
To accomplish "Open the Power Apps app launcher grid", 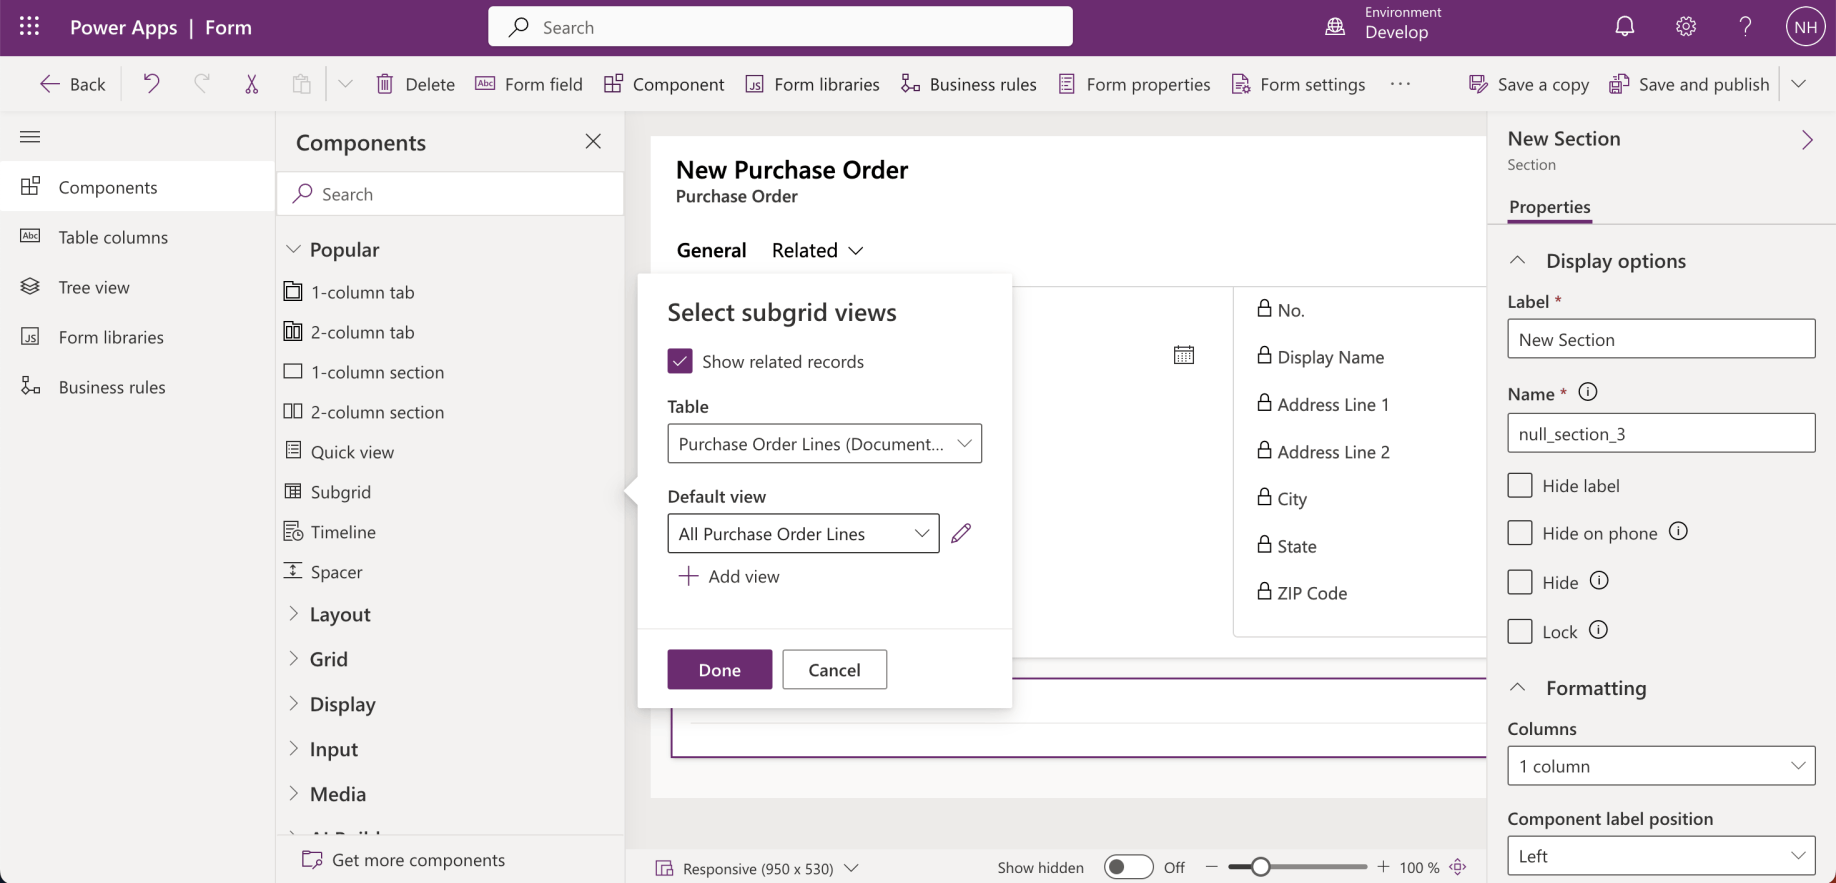I will 30,27.
